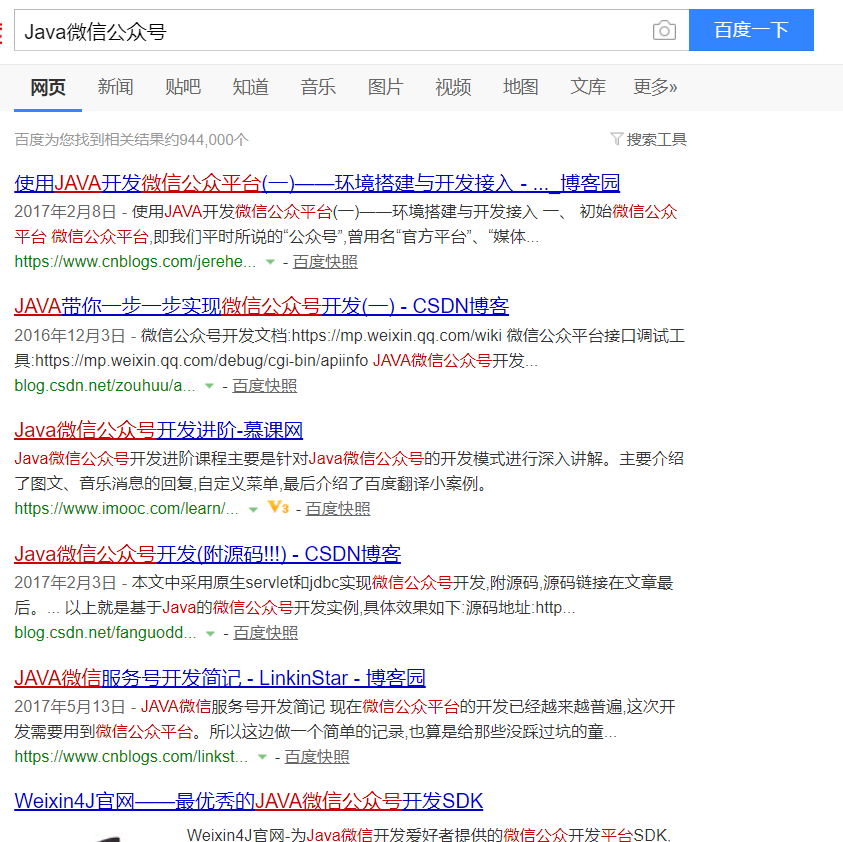Open result Java微信公众号开发进阶-慕课网

[x=159, y=430]
